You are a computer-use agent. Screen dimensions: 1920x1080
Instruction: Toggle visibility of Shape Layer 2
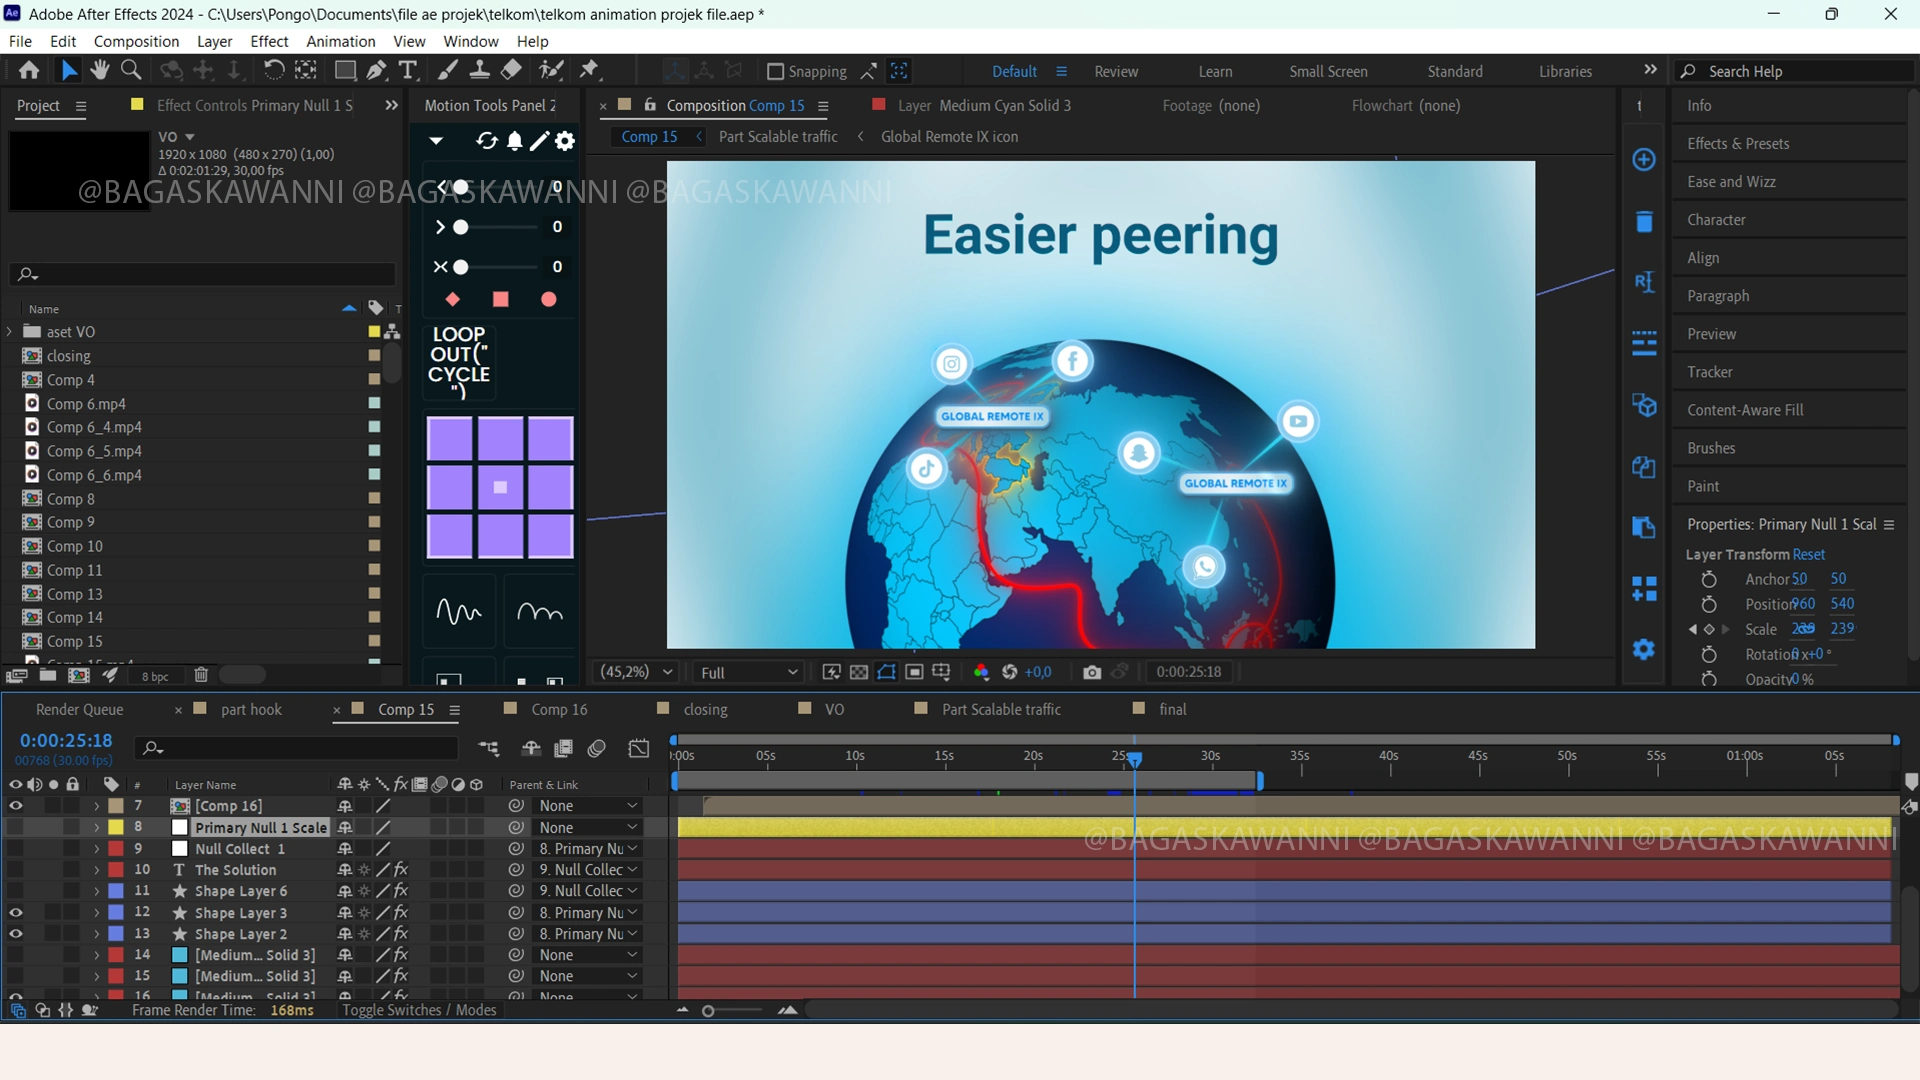tap(15, 934)
